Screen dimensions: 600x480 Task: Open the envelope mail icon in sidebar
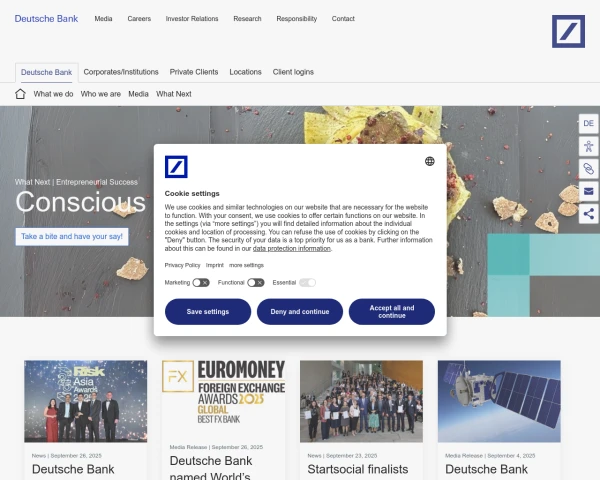[588, 191]
